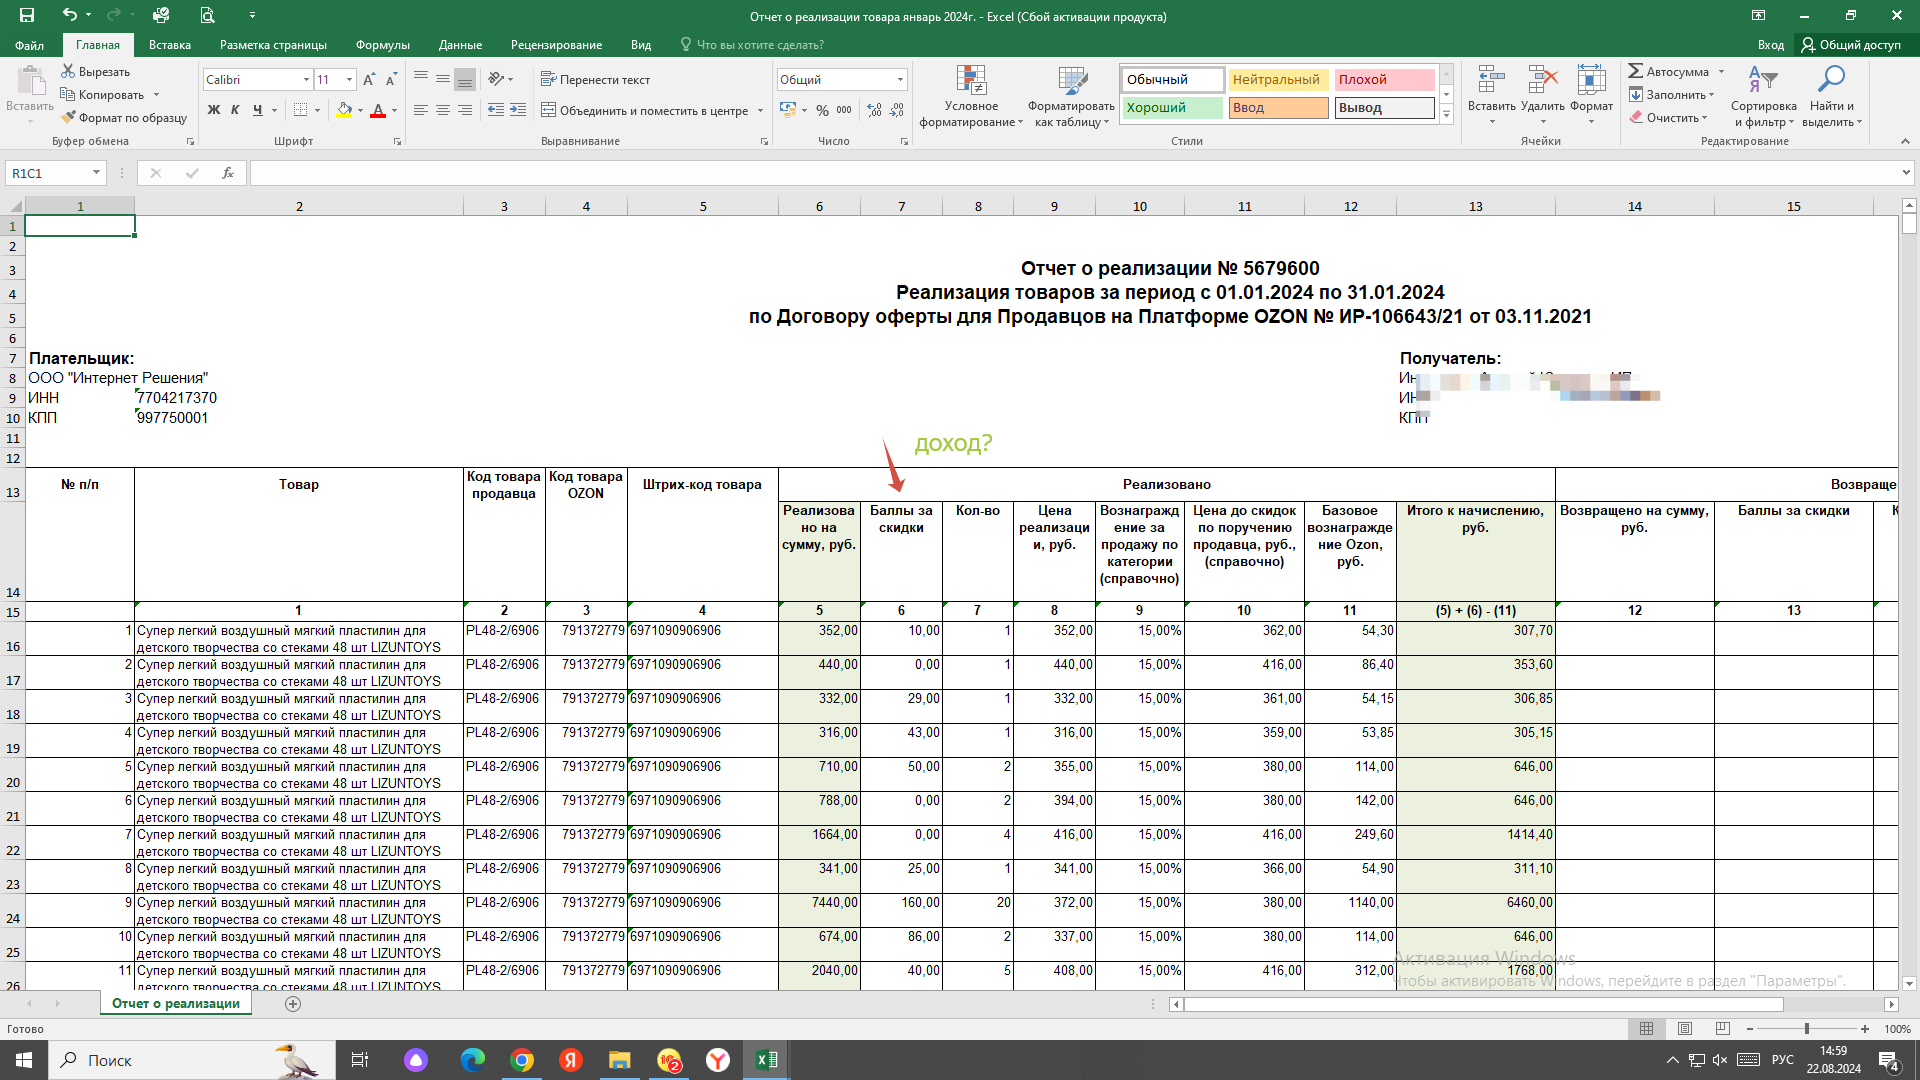Image resolution: width=1920 pixels, height=1080 pixels.
Task: Open the font size dropdown
Action: [x=349, y=79]
